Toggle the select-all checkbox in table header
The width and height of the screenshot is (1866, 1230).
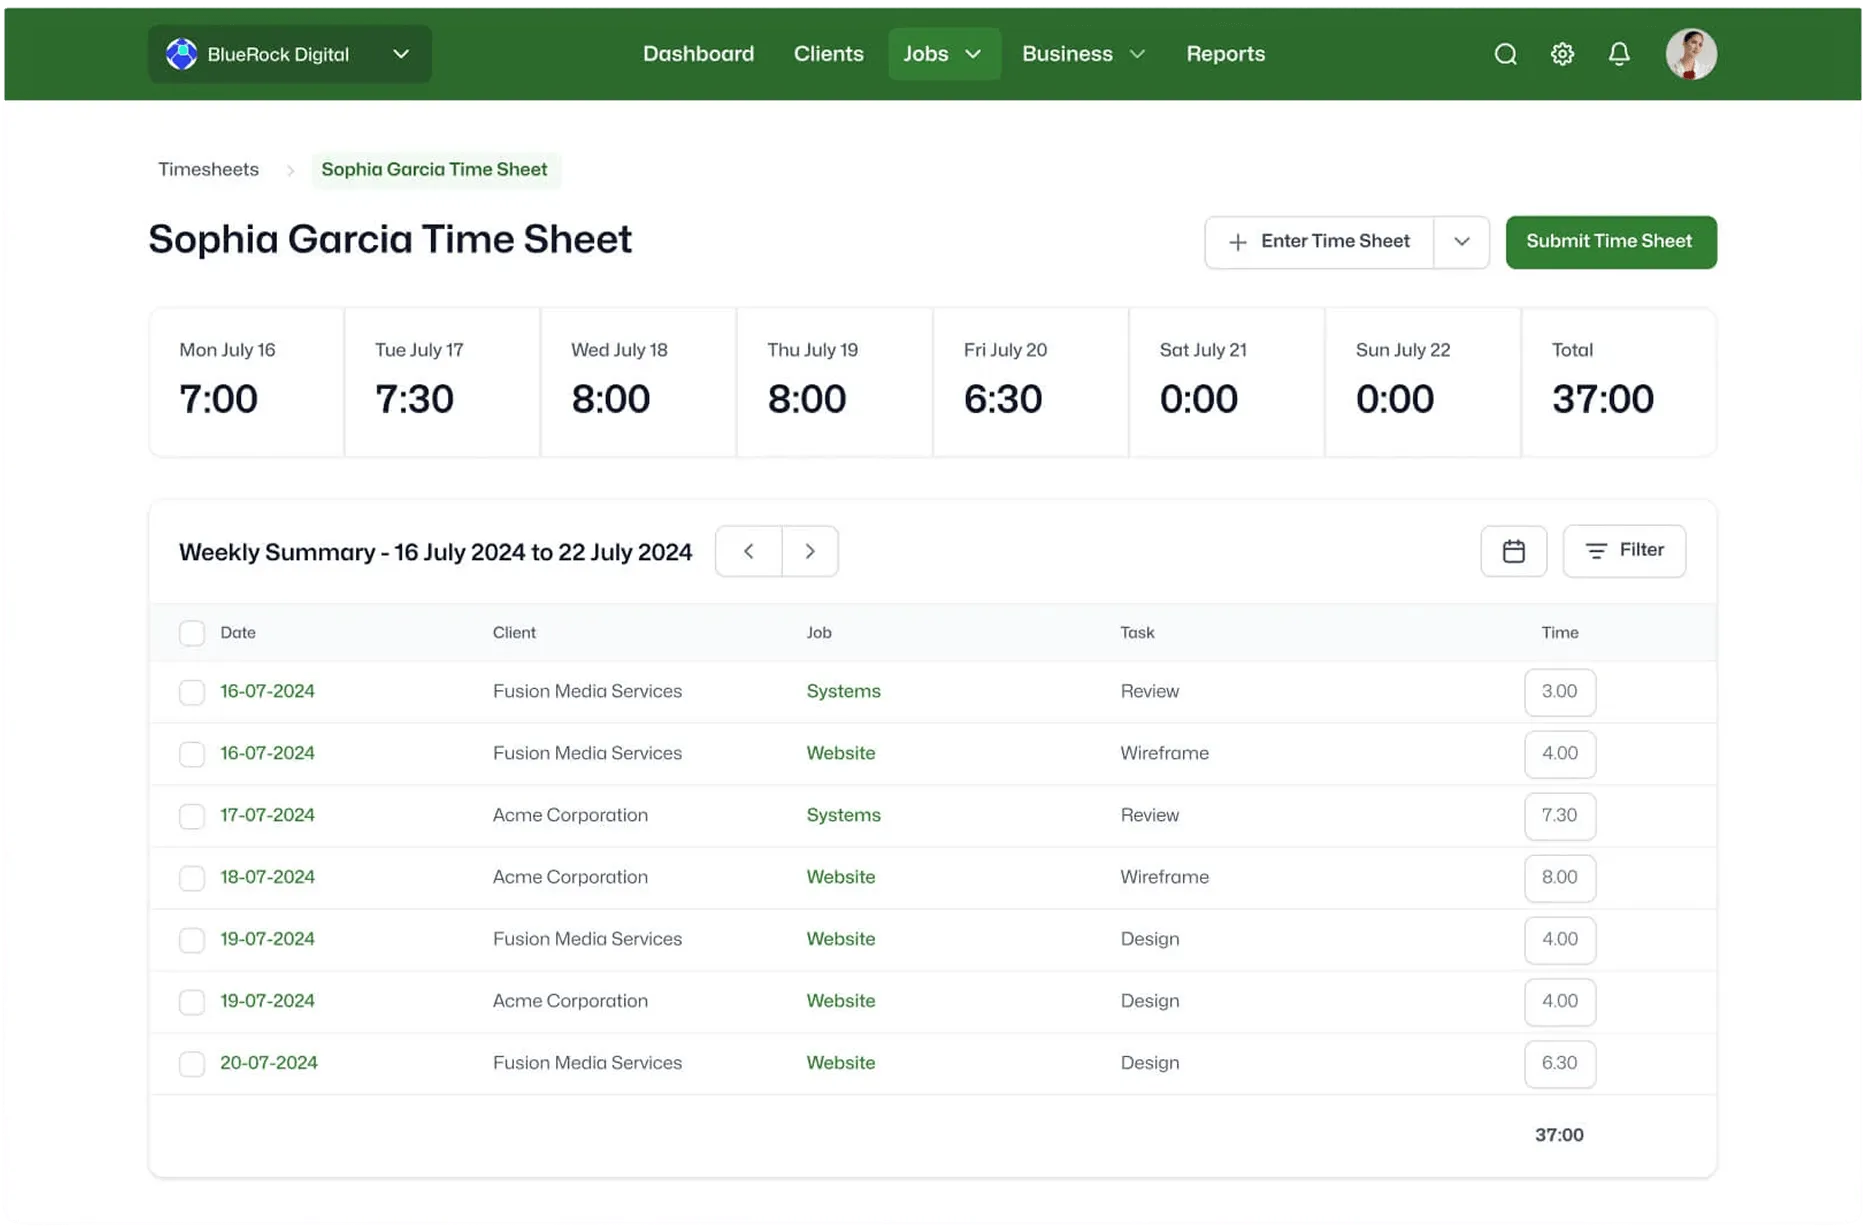coord(192,633)
